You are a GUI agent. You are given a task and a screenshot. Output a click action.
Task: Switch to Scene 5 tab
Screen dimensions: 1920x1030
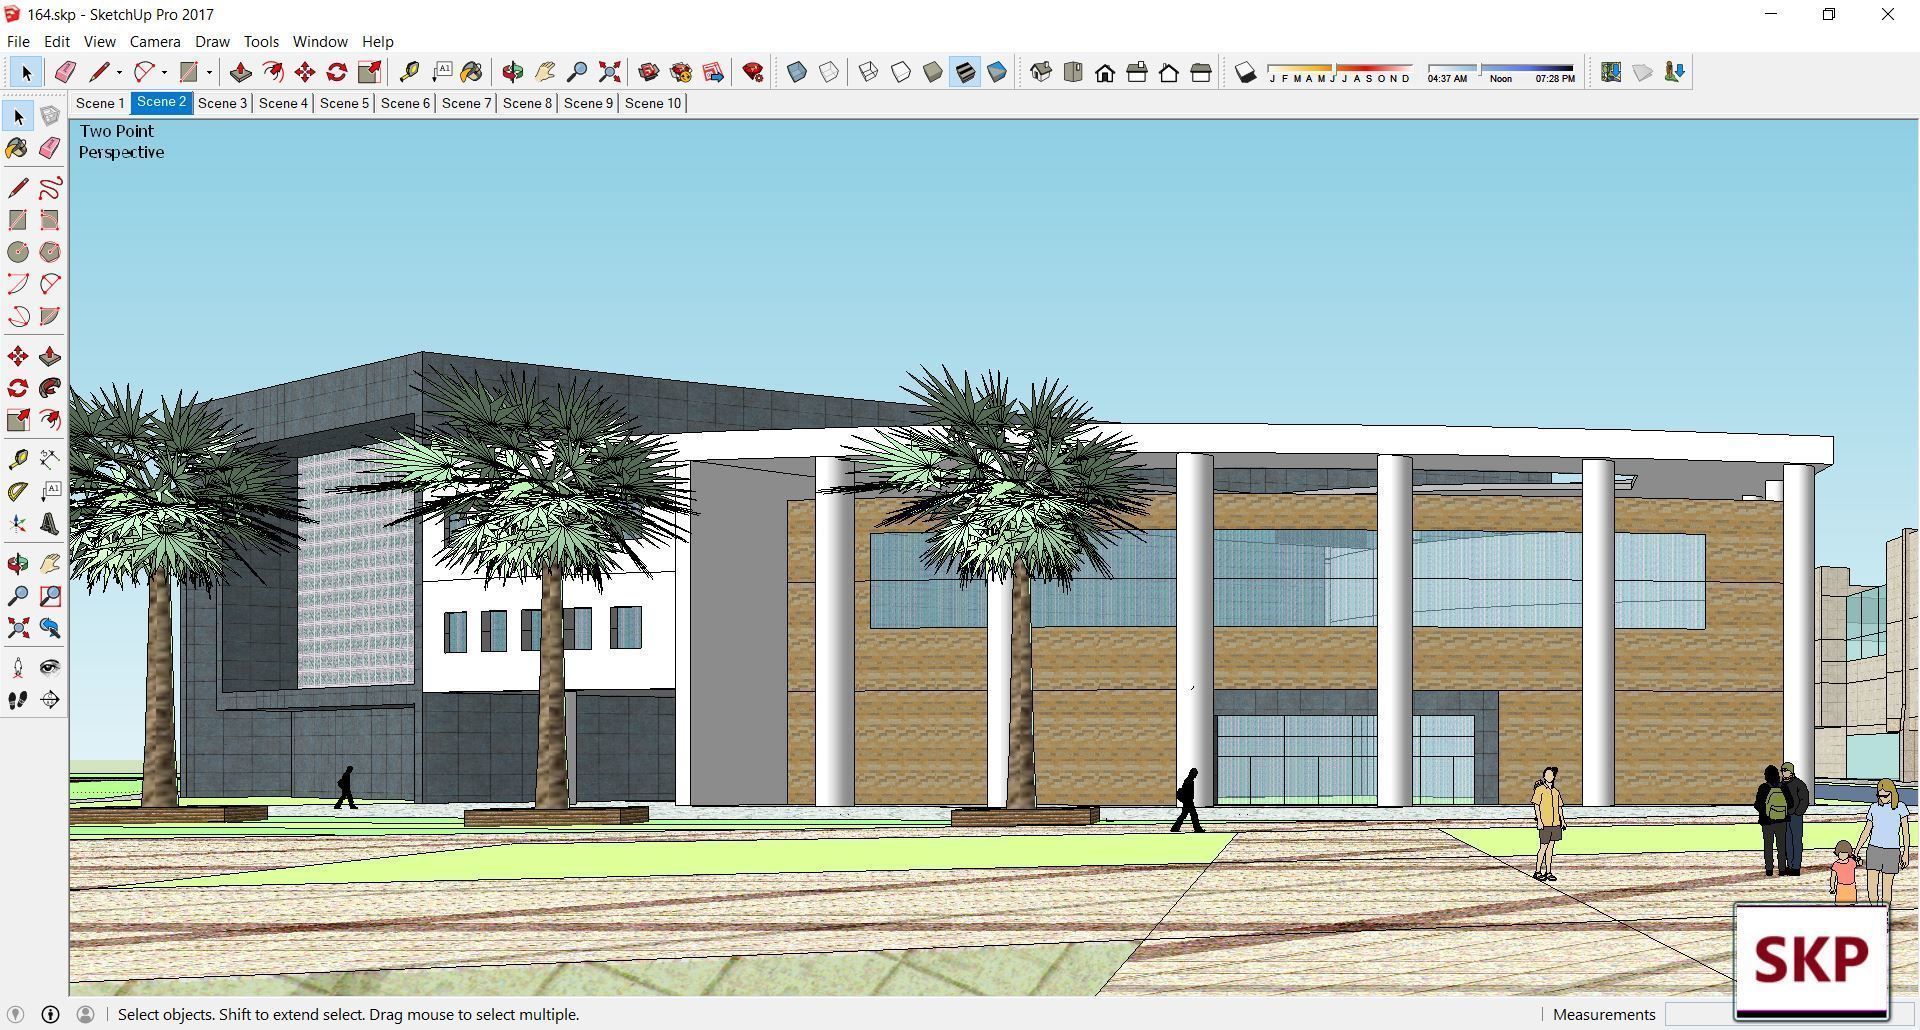click(344, 103)
